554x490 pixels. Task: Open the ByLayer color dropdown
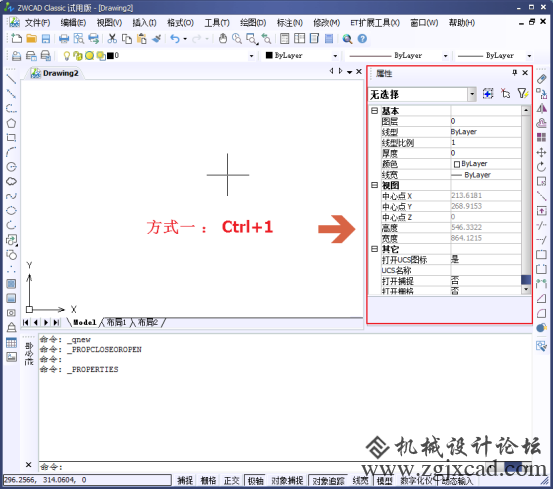(335, 56)
